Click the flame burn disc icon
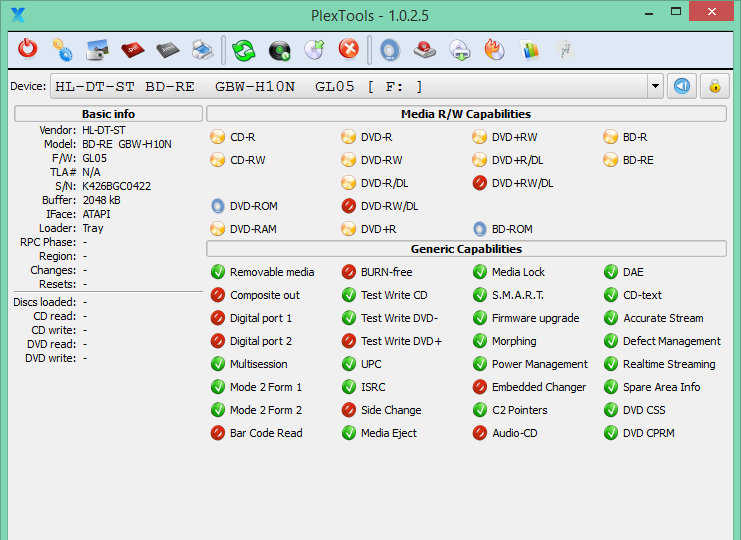 (495, 50)
